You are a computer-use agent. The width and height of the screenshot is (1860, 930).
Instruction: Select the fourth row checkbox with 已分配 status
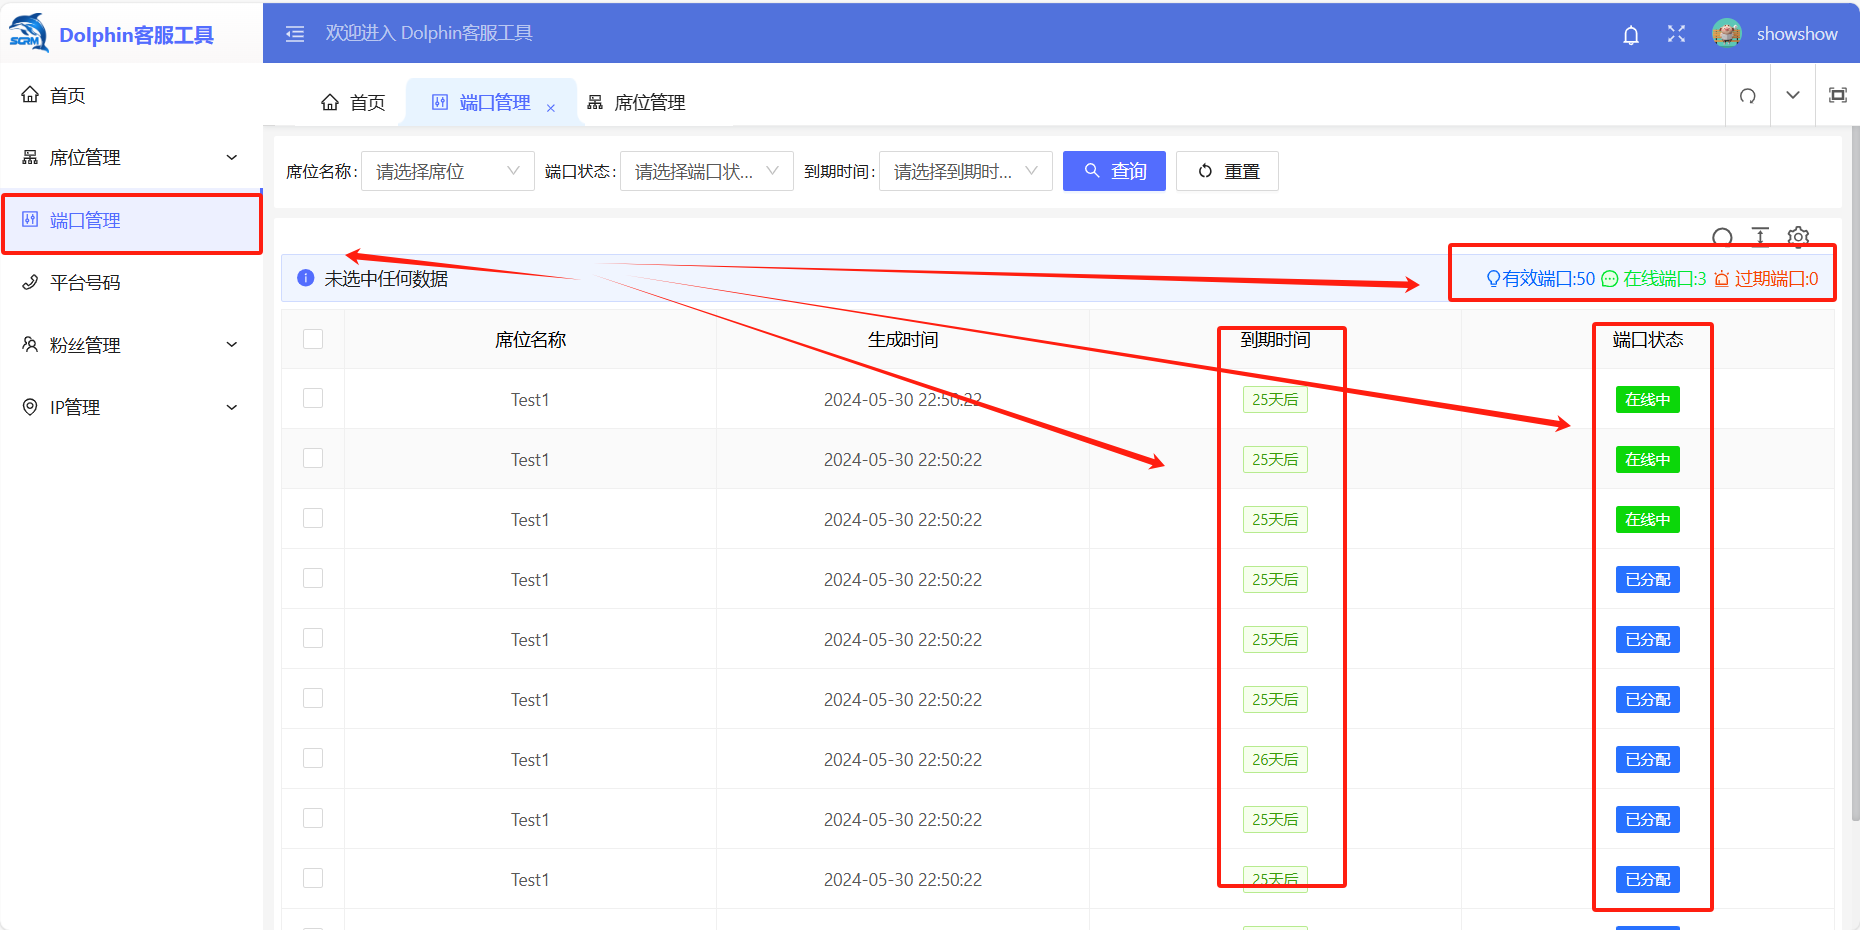[313, 579]
